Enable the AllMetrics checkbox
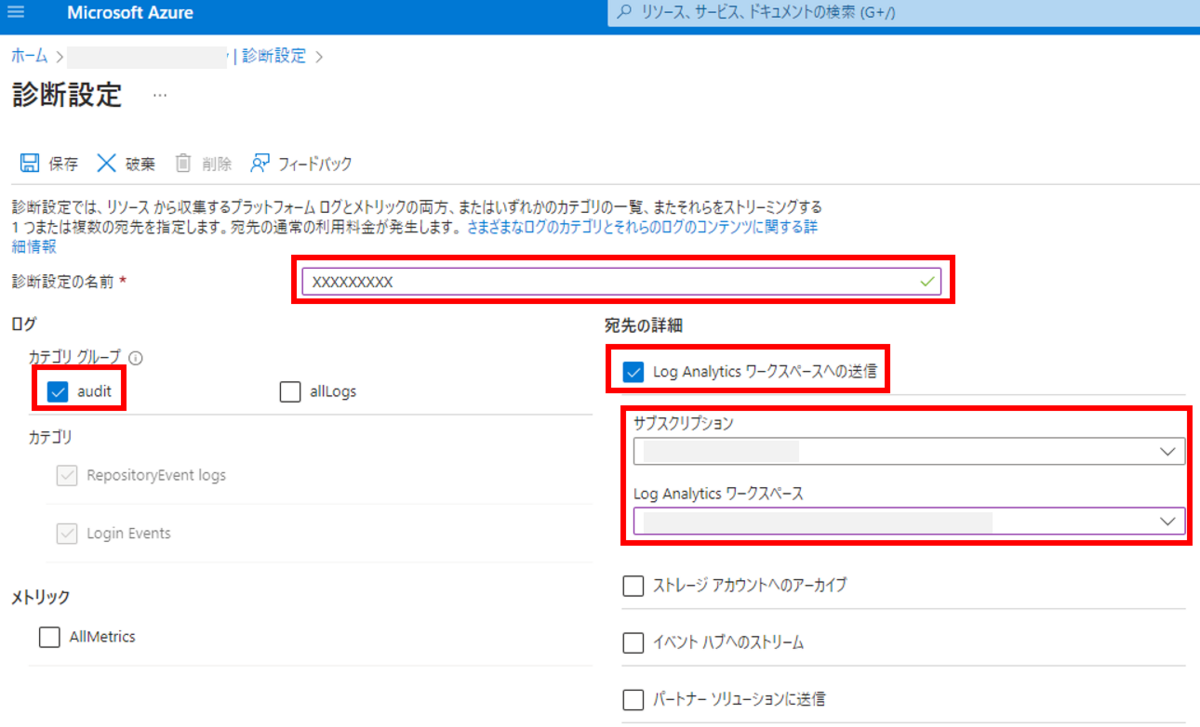1200x727 pixels. click(49, 637)
